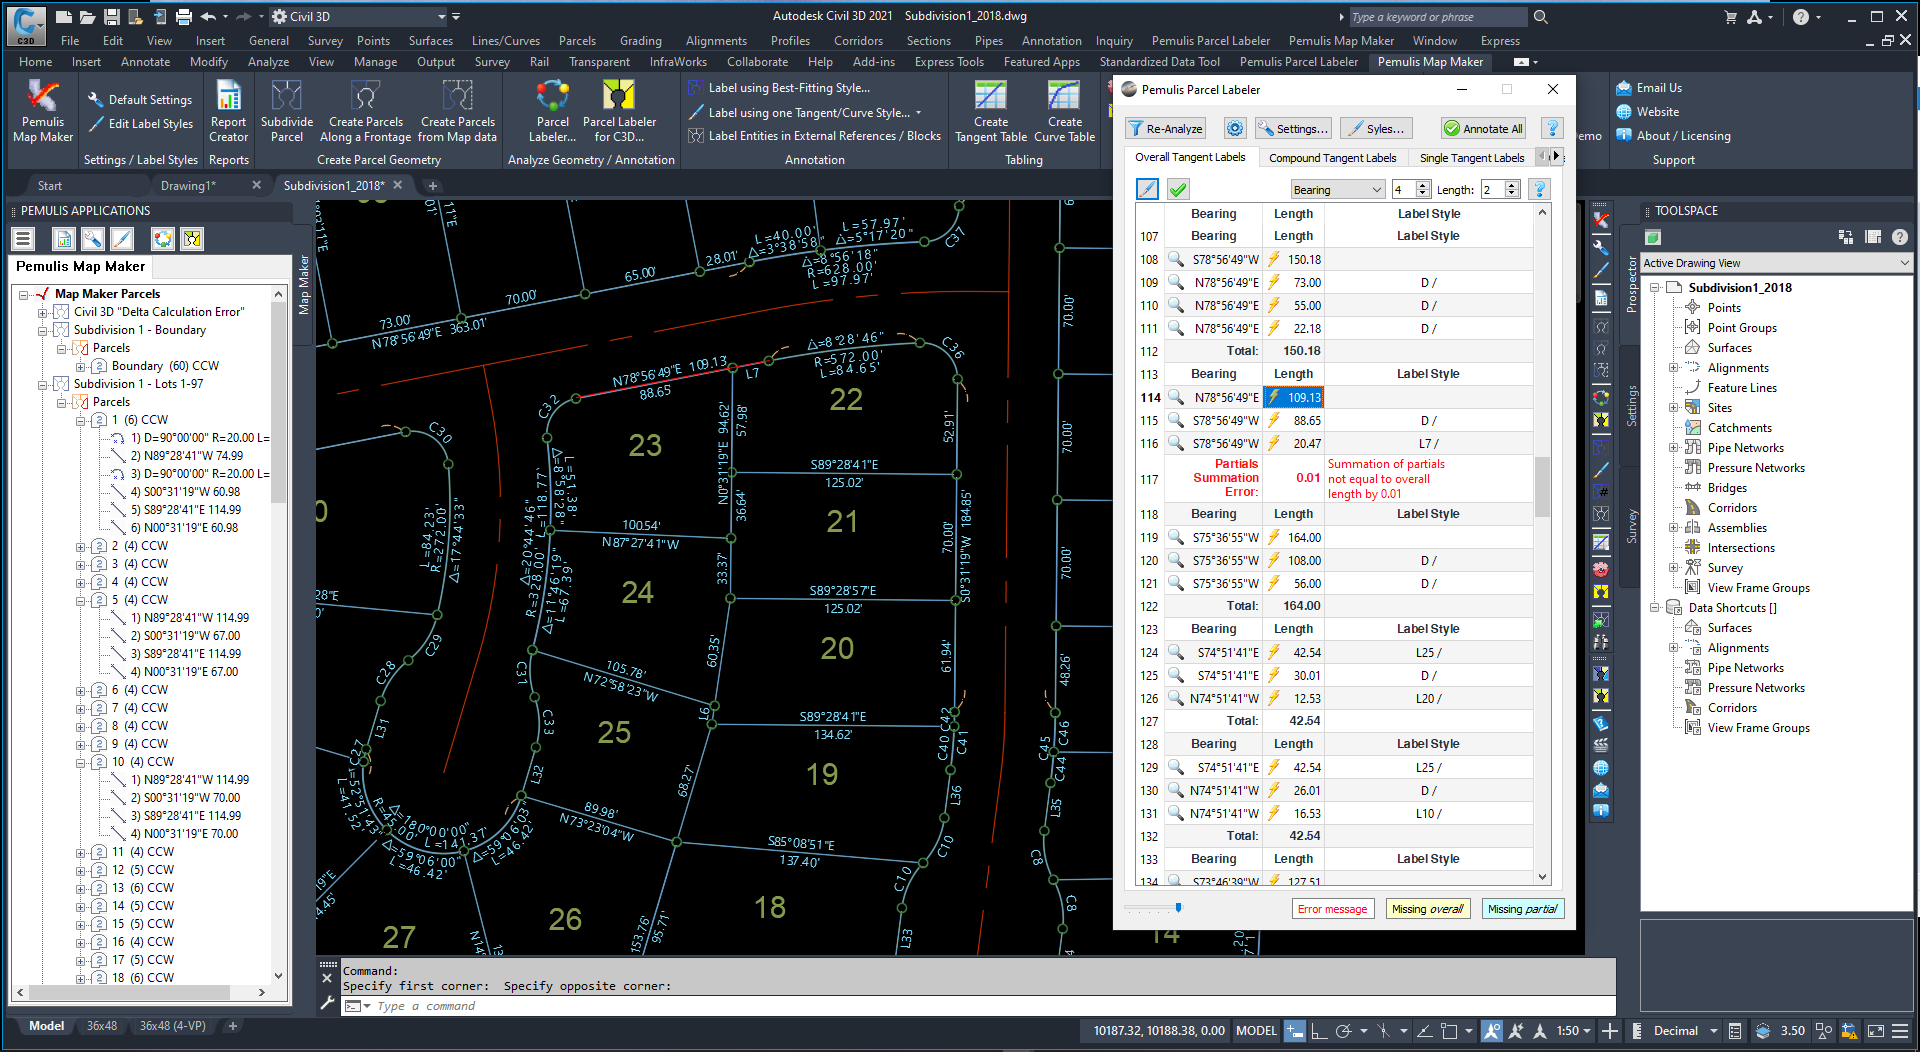
Task: Expand parcel 2 (4) CCW tree node
Action: 81,547
